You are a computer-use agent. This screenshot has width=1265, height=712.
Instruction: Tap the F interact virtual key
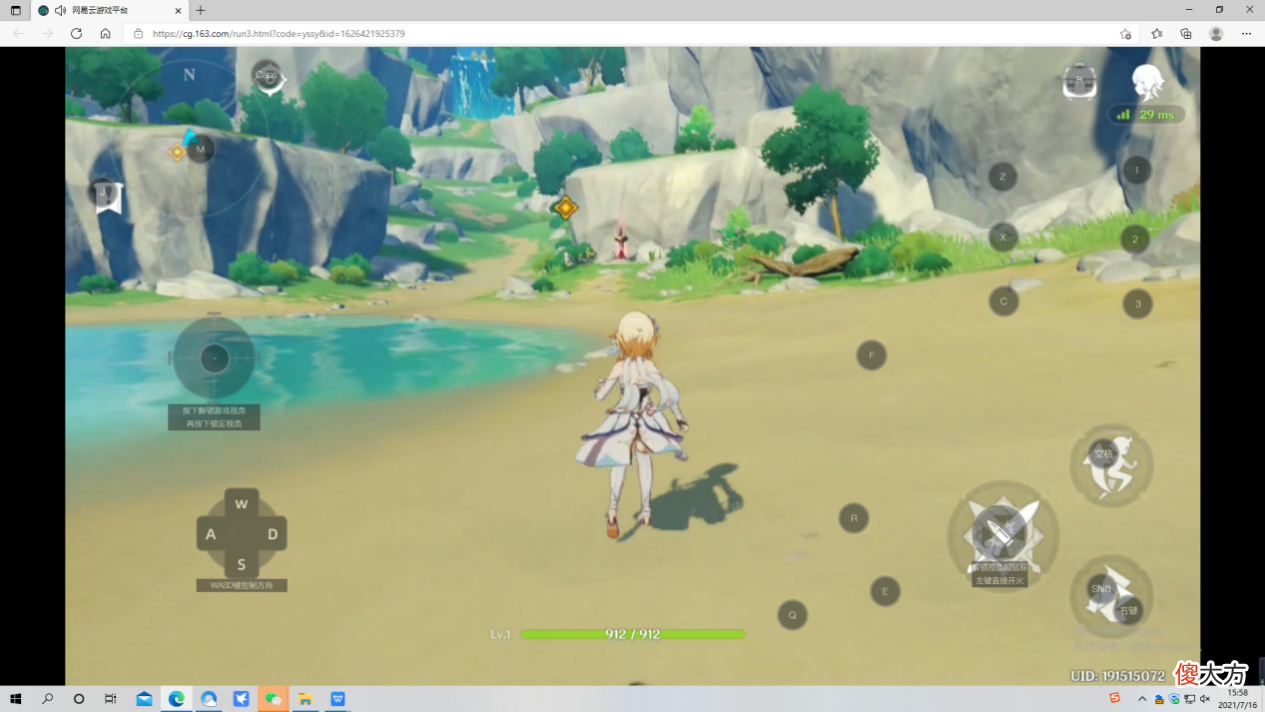871,355
